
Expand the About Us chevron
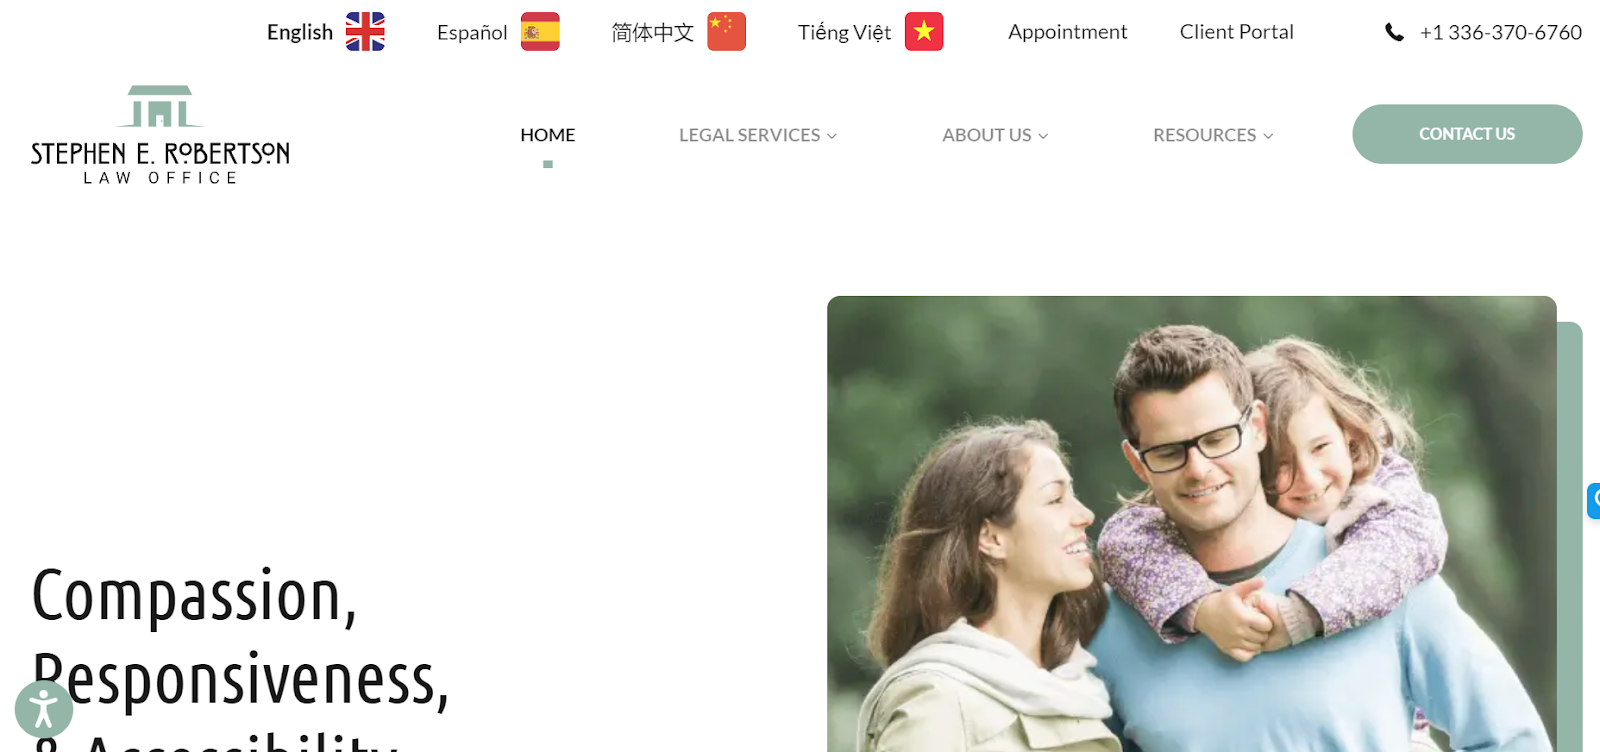point(1043,136)
